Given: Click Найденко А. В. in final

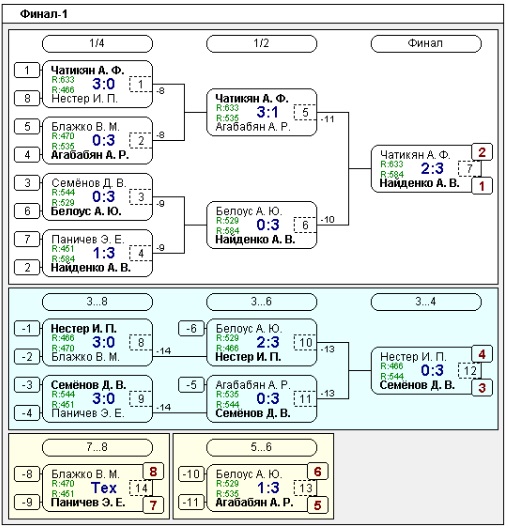Looking at the screenshot, I should pyautogui.click(x=419, y=183).
